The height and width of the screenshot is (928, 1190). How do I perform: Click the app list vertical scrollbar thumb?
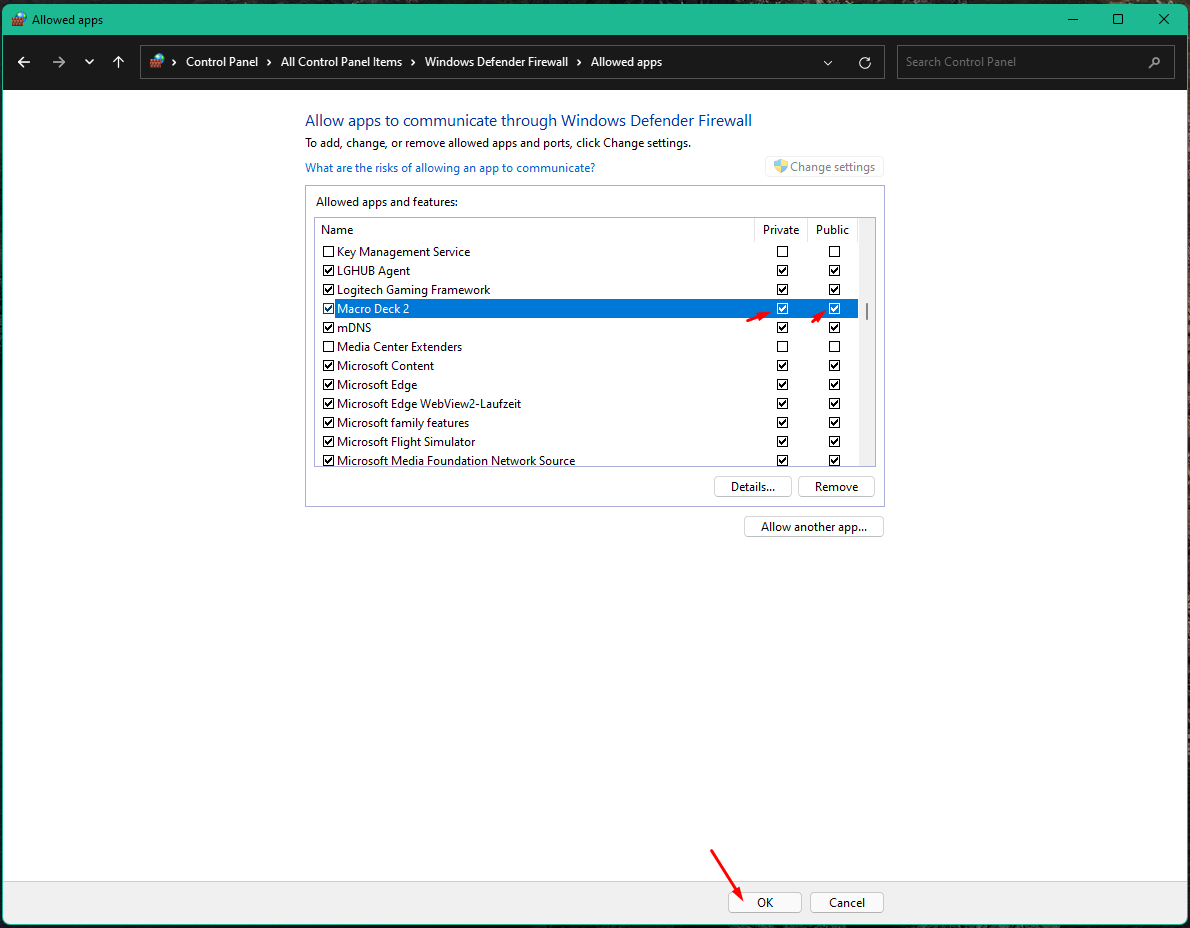point(867,311)
